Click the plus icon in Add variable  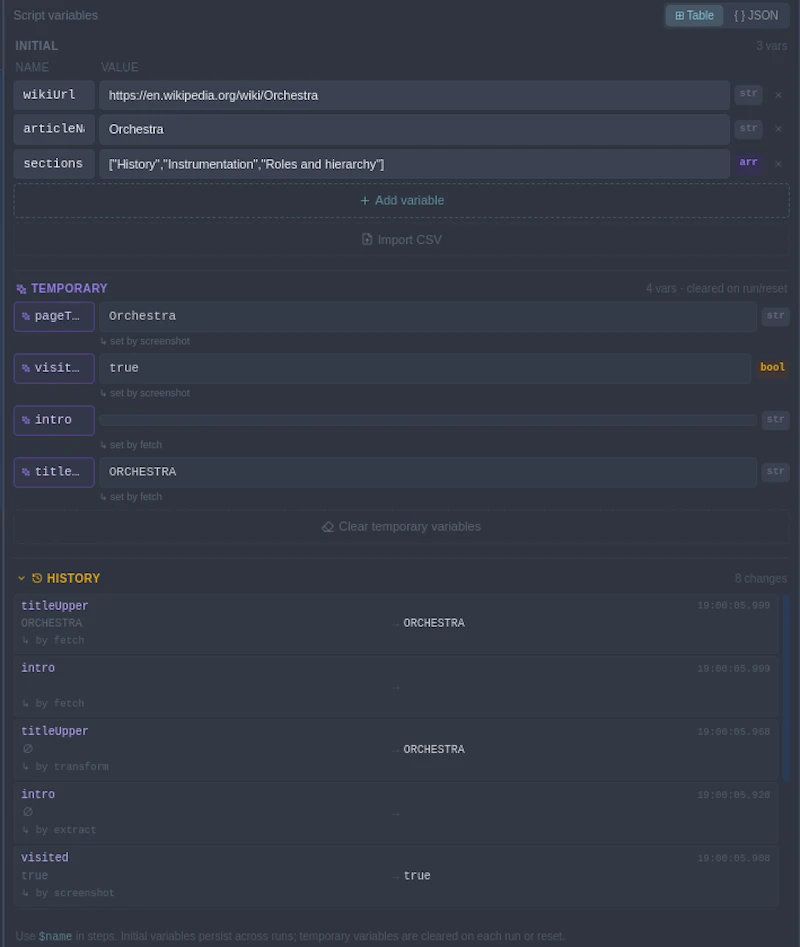[x=365, y=201]
